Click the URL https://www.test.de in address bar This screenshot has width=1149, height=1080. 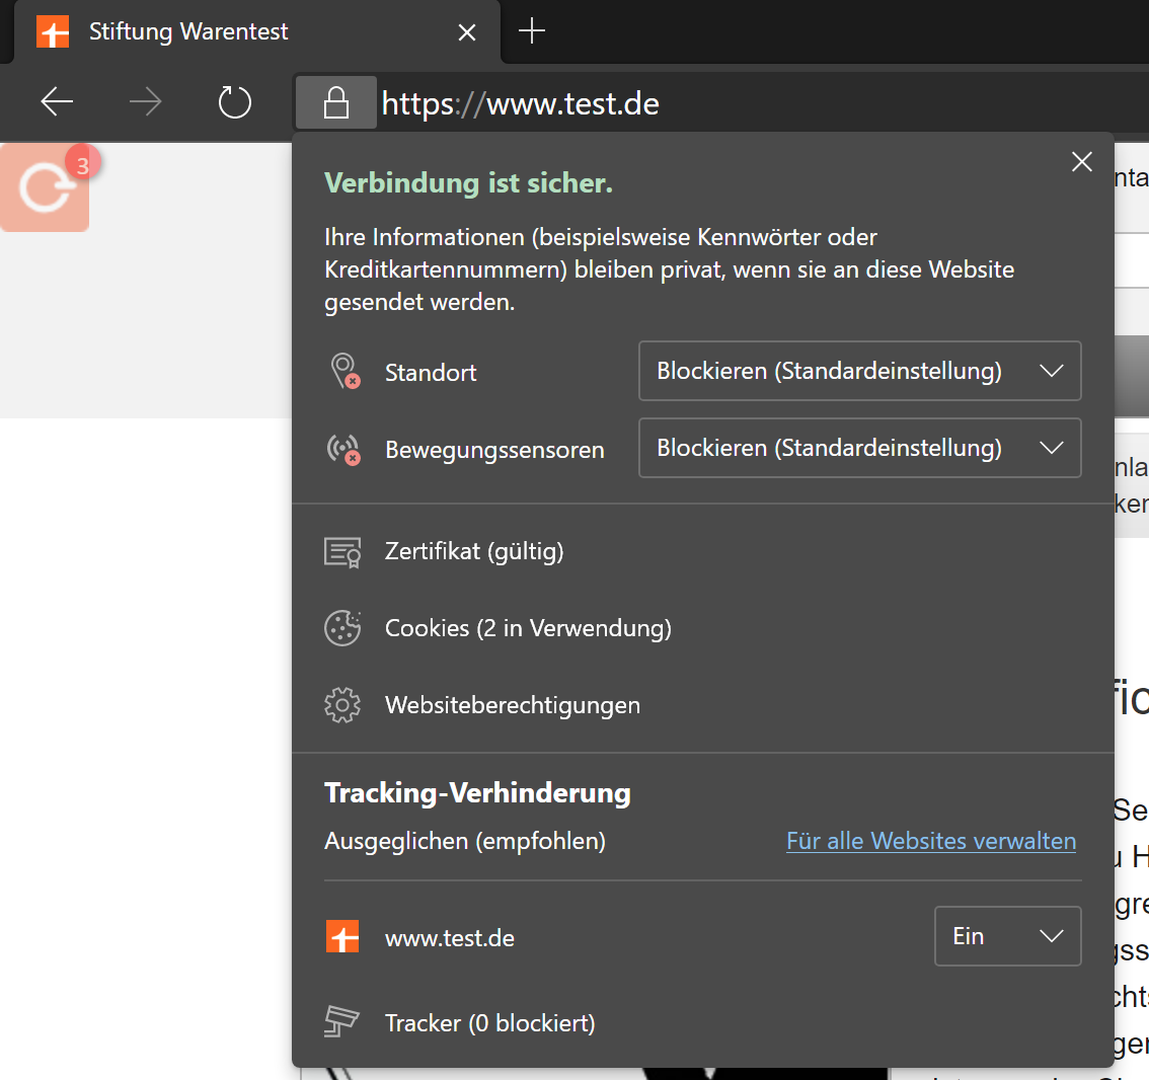[520, 103]
